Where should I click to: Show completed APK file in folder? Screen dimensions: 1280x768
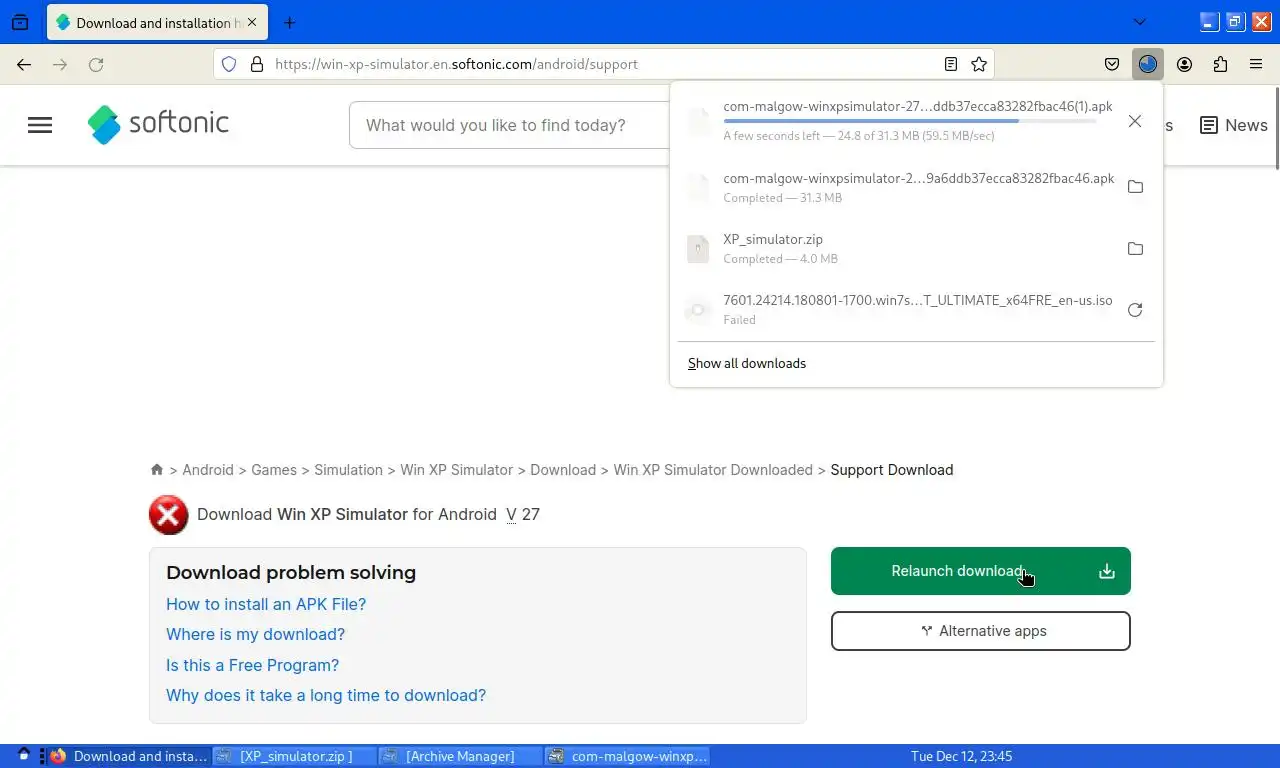(x=1135, y=187)
